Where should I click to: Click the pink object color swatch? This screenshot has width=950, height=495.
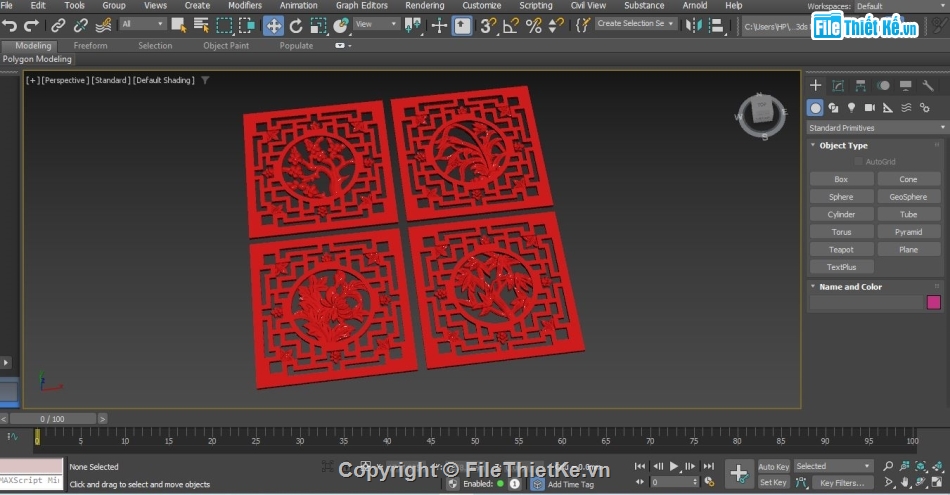(x=934, y=302)
